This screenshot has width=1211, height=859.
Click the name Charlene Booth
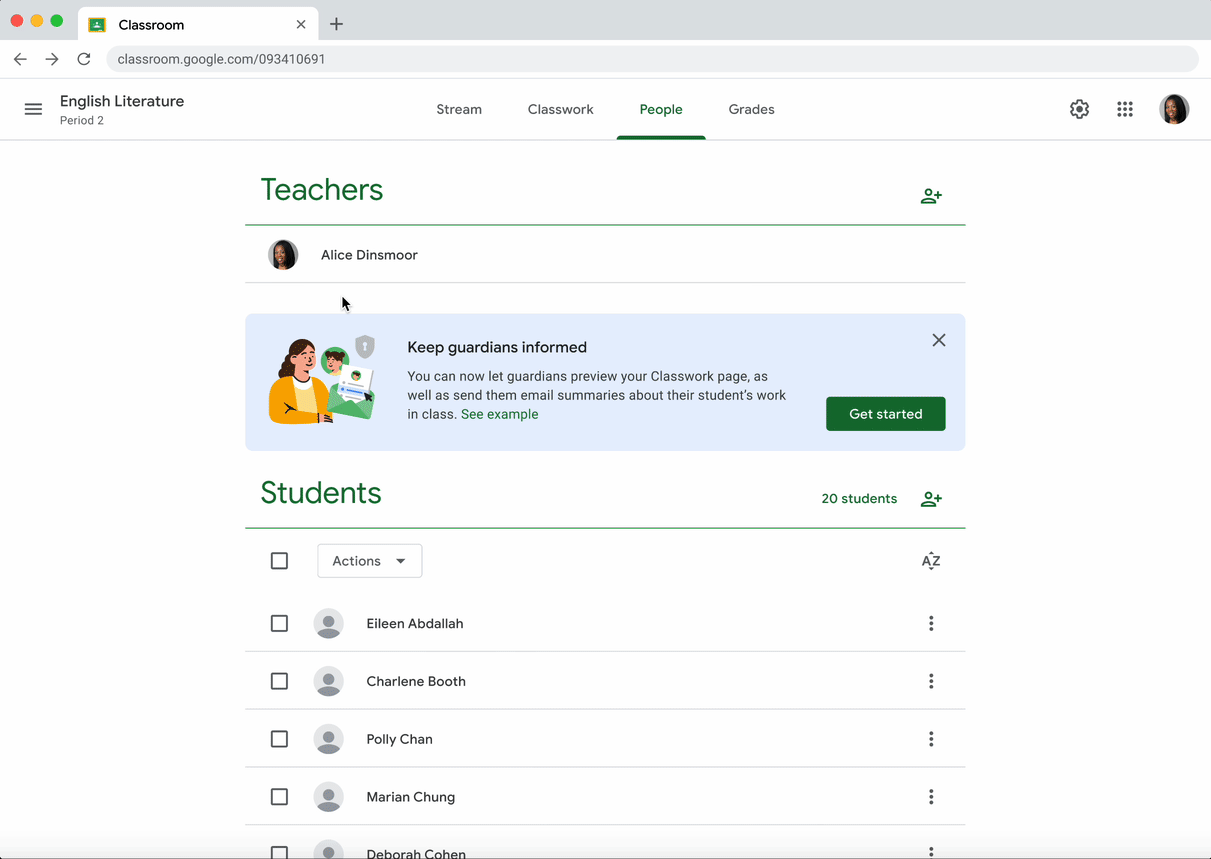[x=416, y=681]
